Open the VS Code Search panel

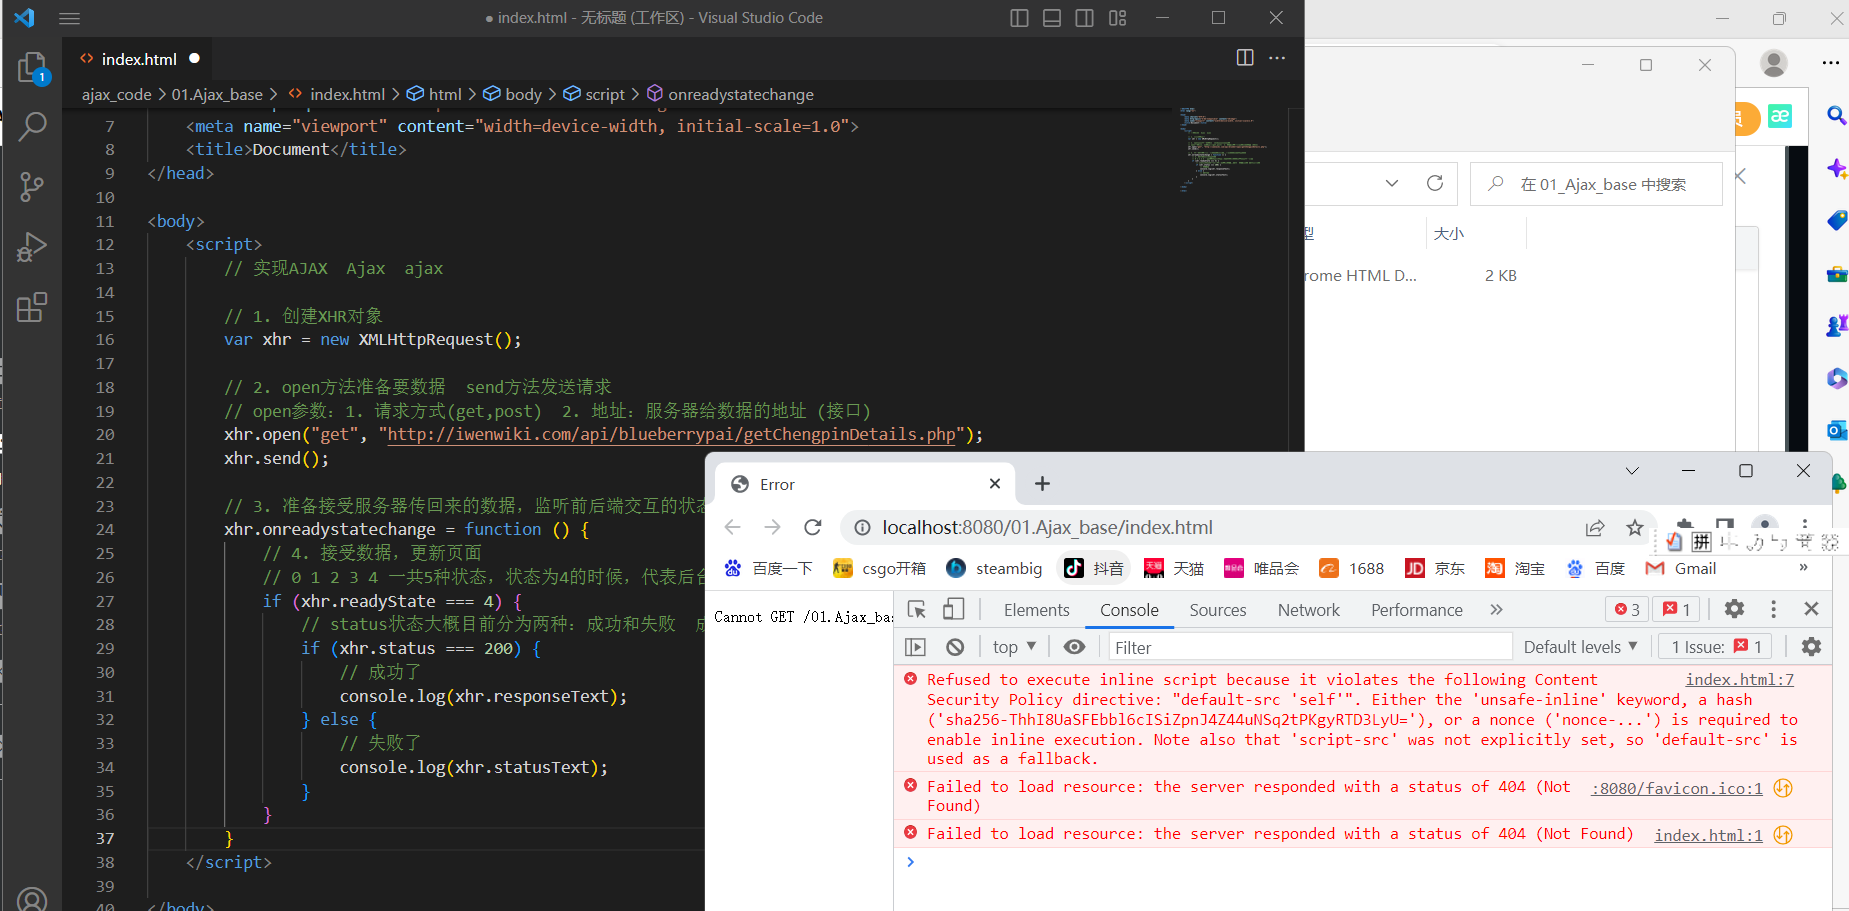pos(32,126)
